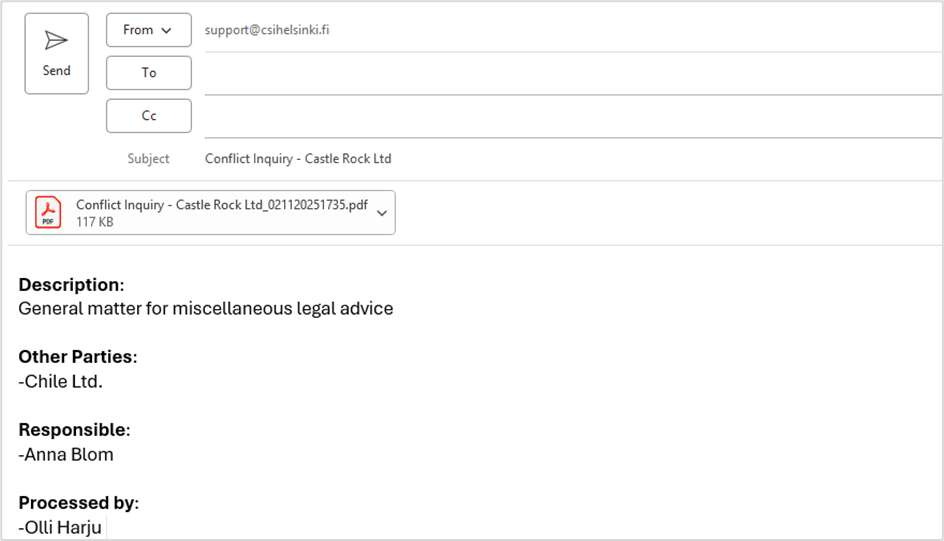This screenshot has width=944, height=541.
Task: Place cursor in 'Other Parties' heading
Action: coord(76,357)
